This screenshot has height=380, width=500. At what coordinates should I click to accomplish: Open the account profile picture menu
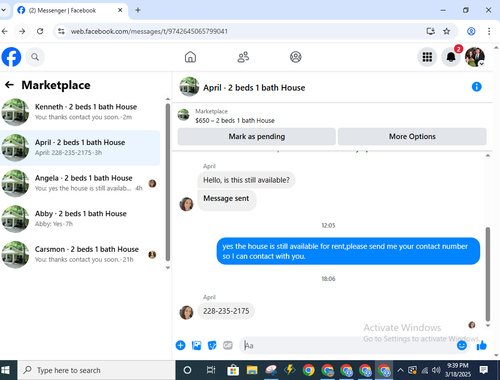[x=475, y=57]
